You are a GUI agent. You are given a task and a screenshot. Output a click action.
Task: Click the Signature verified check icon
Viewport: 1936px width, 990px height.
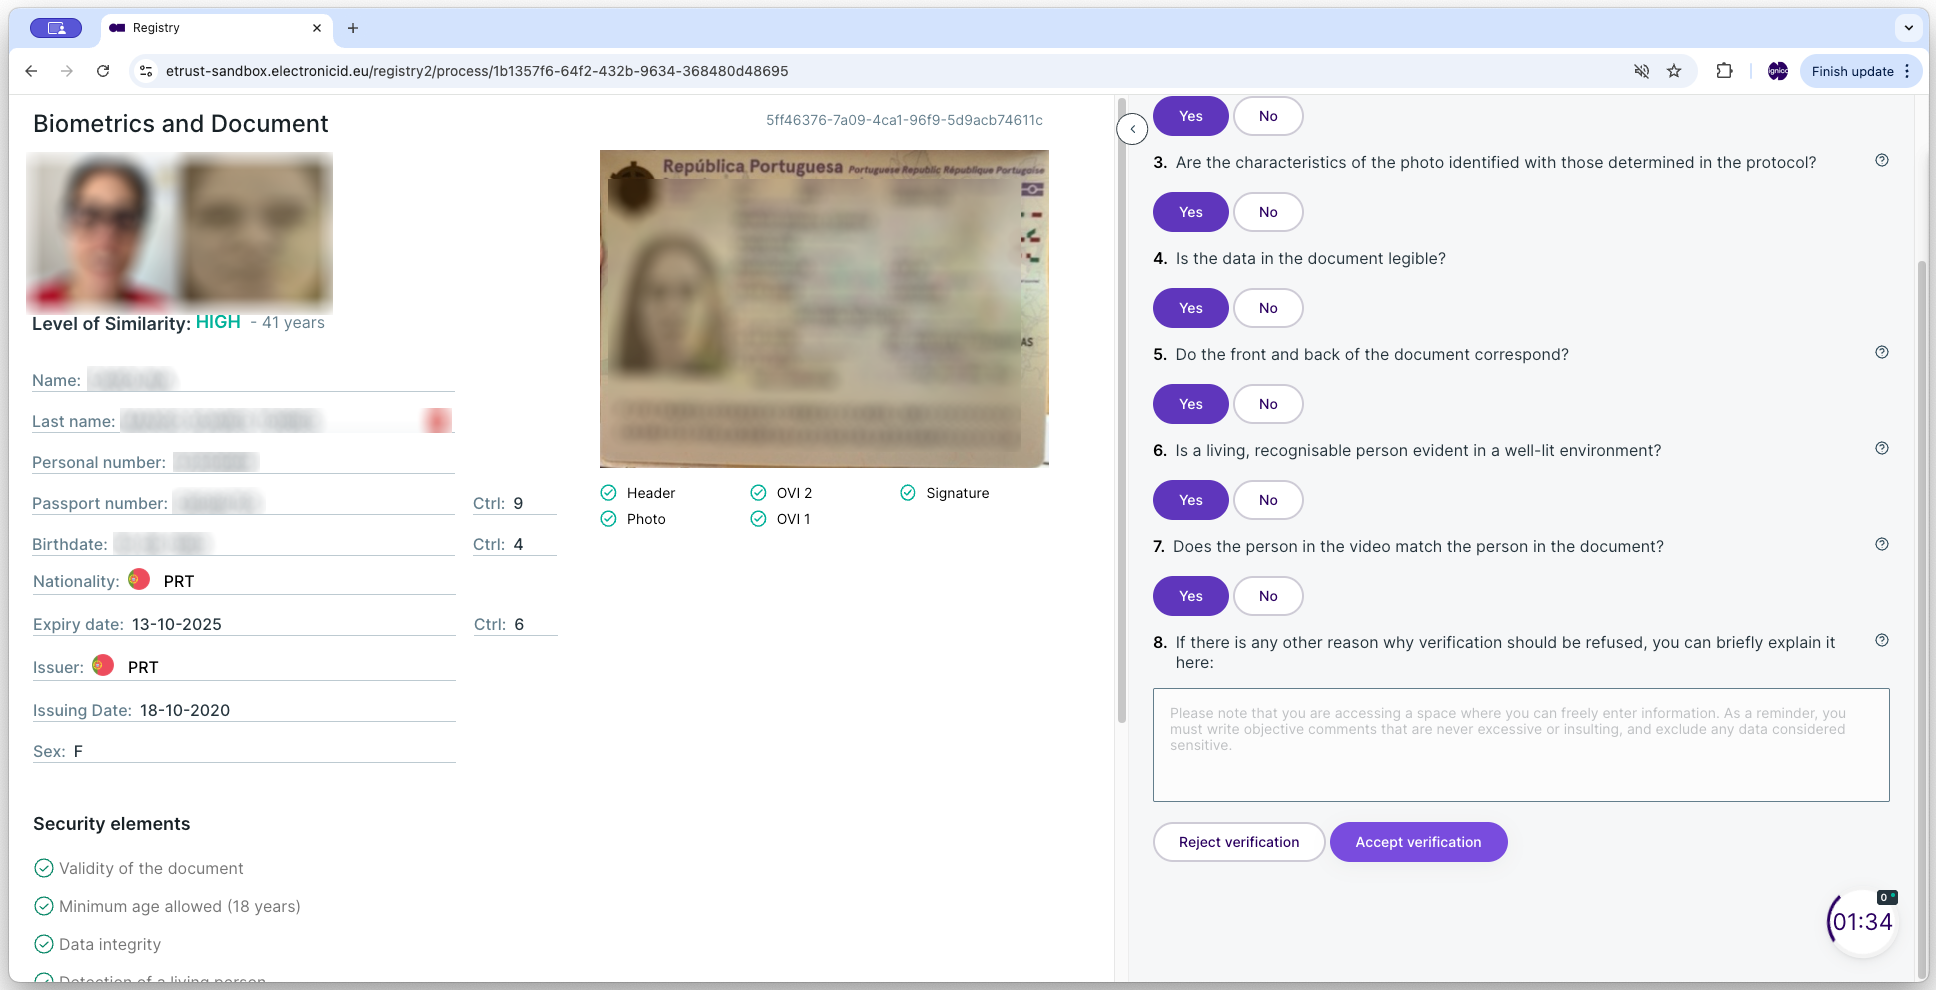pos(909,492)
